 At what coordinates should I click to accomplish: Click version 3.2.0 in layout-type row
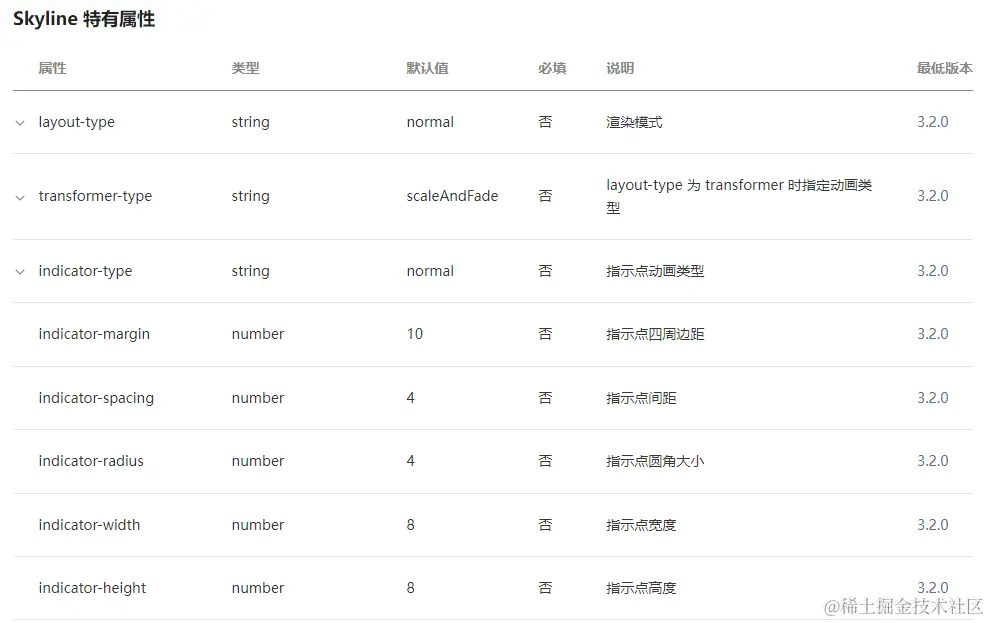[933, 122]
